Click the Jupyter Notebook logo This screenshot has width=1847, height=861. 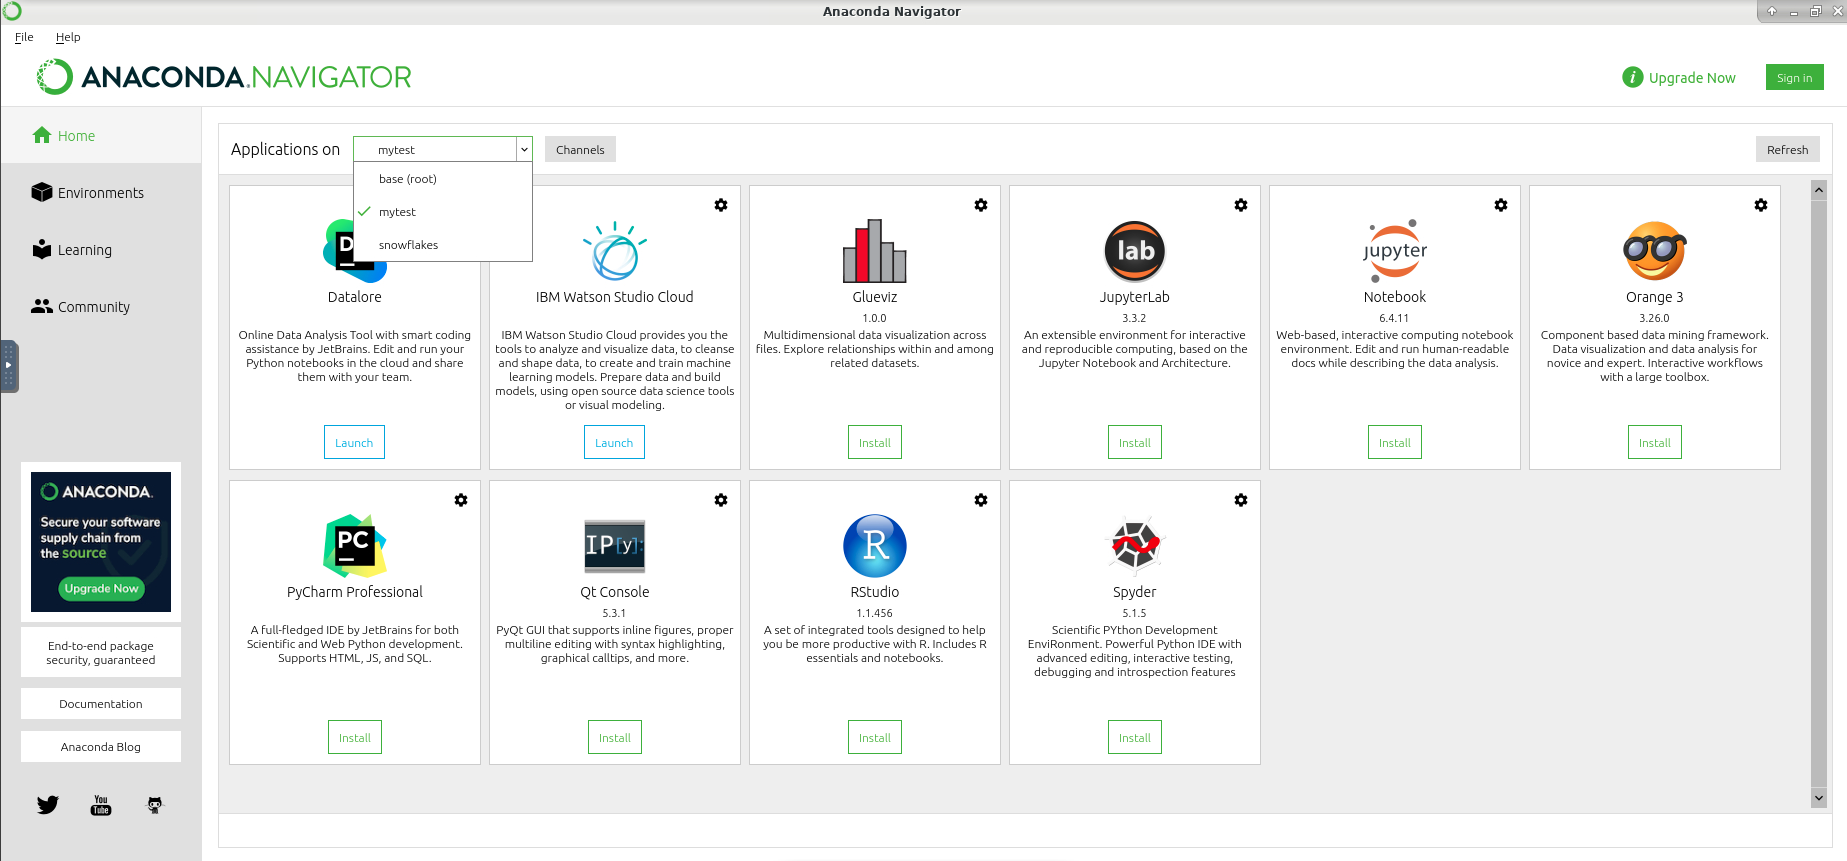click(x=1395, y=251)
